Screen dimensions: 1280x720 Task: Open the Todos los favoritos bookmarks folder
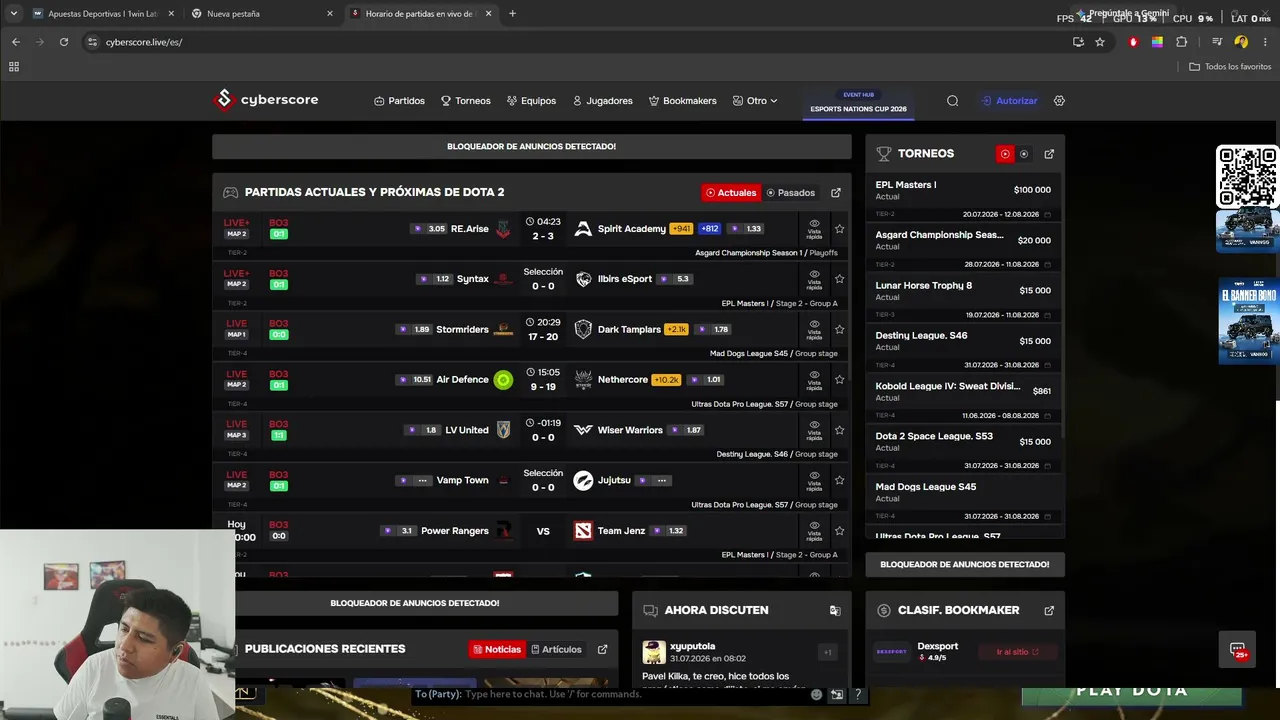(1230, 67)
